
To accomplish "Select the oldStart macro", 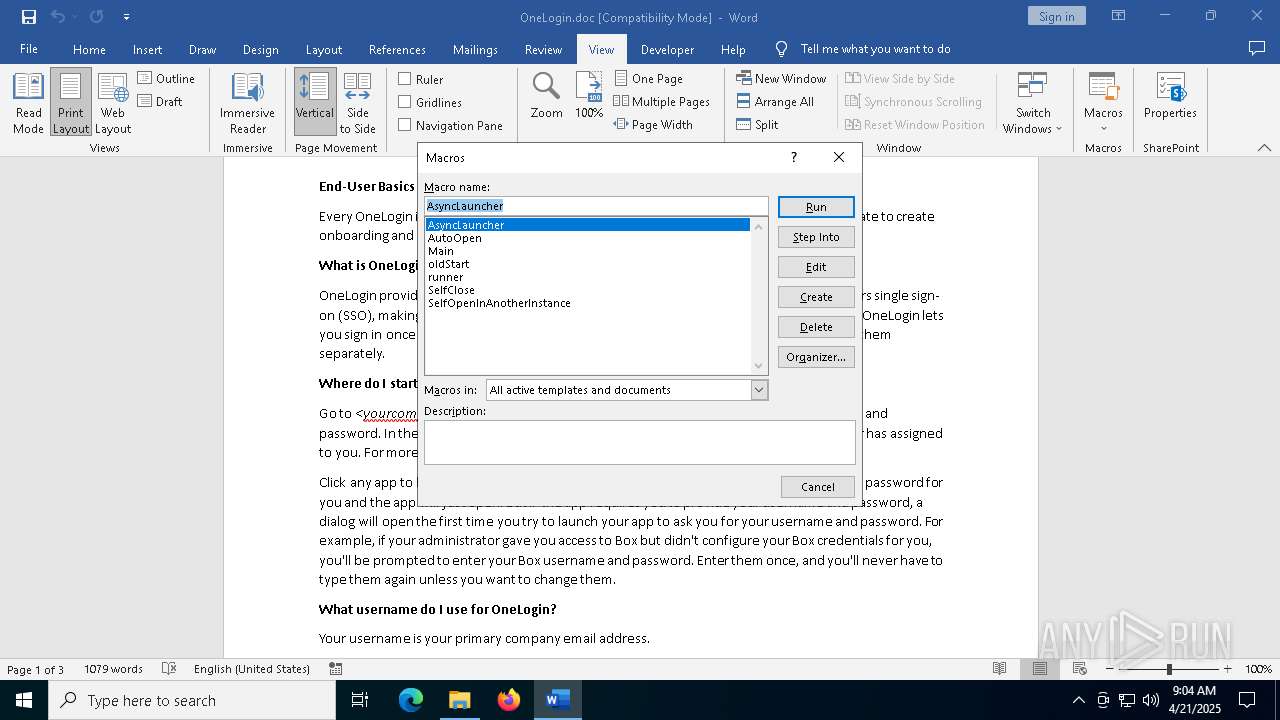I will click(587, 264).
